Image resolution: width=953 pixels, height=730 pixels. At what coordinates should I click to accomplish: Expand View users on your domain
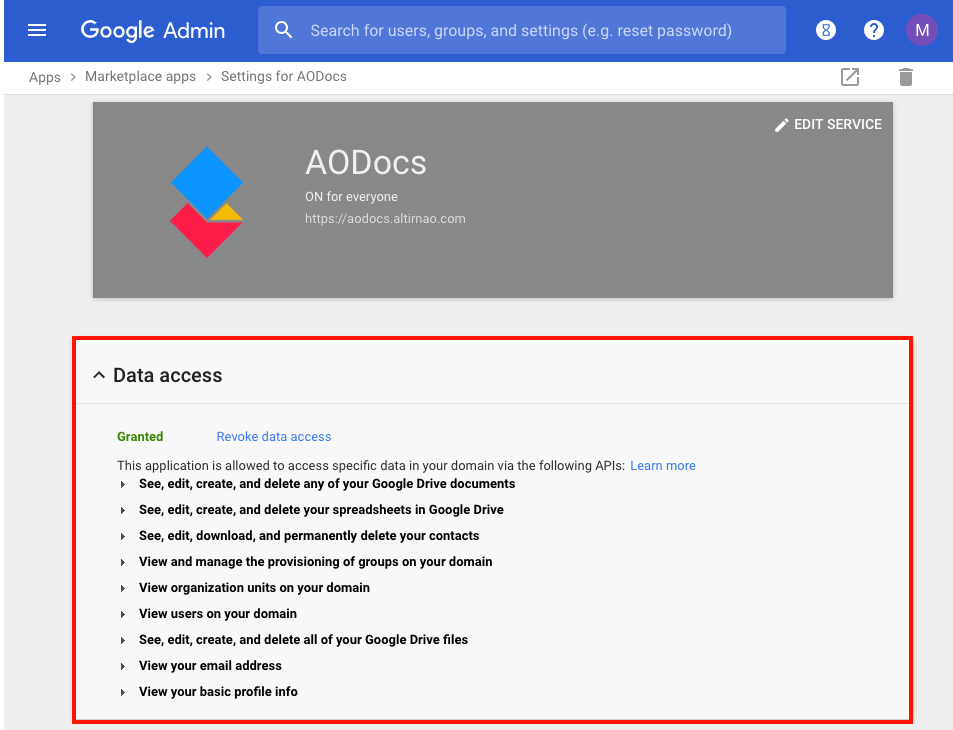123,615
